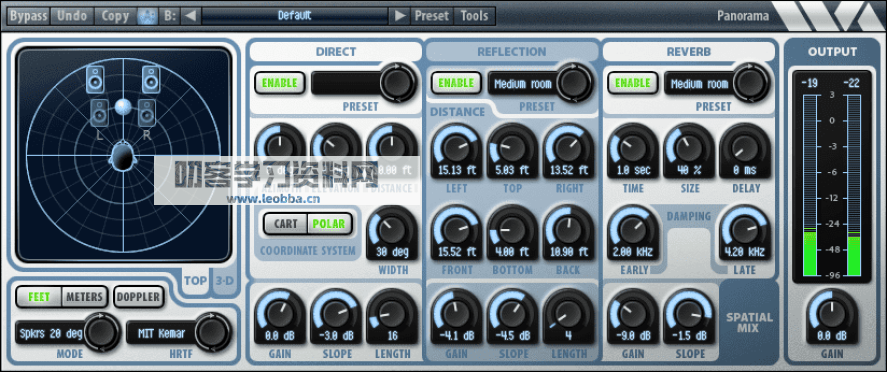The height and width of the screenshot is (372, 887).
Task: Click the -19 output peak readout
Action: [x=810, y=84]
